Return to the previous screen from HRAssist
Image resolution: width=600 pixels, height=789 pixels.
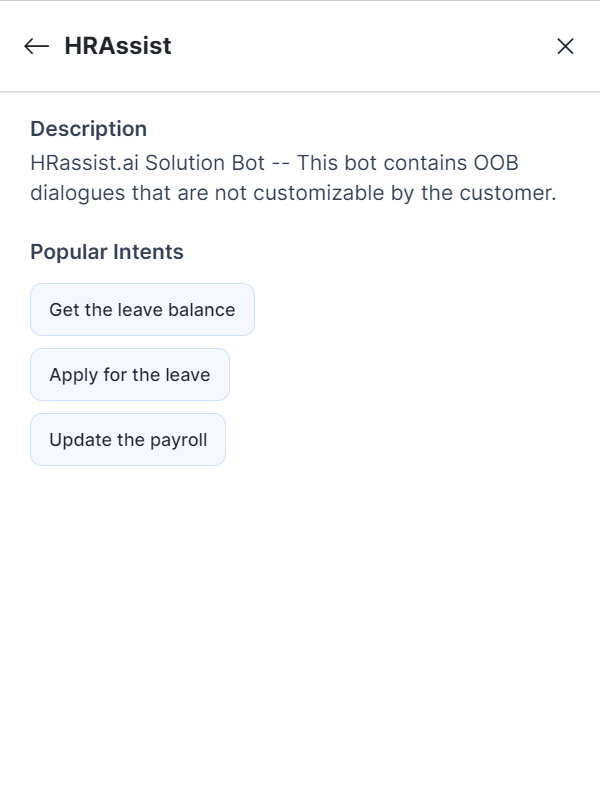point(37,46)
